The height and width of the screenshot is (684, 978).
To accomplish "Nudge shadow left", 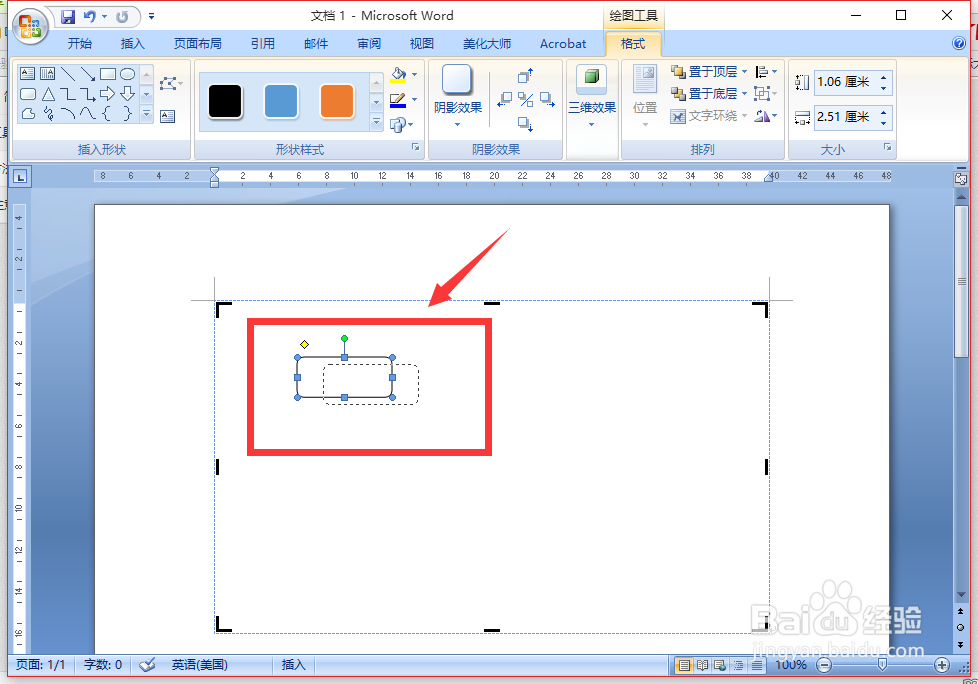I will [x=505, y=100].
